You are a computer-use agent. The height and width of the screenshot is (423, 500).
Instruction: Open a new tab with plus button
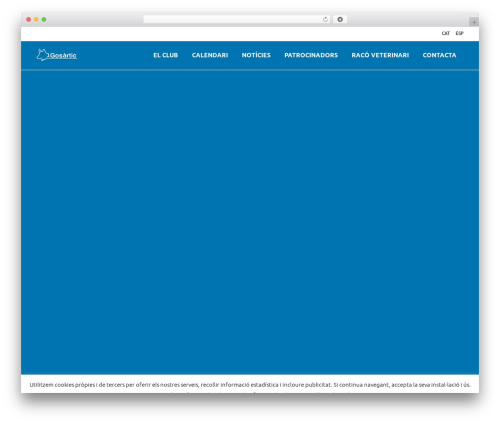click(x=474, y=22)
